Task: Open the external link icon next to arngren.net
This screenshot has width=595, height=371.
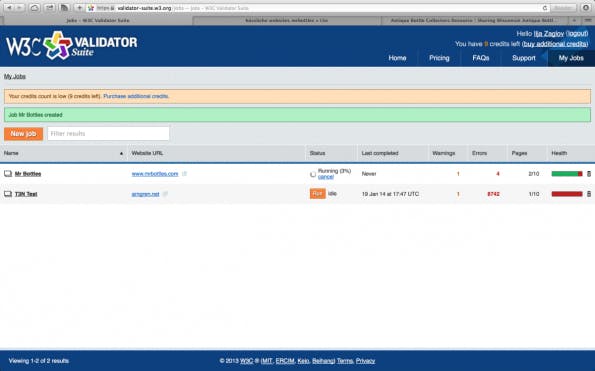Action: pos(165,194)
